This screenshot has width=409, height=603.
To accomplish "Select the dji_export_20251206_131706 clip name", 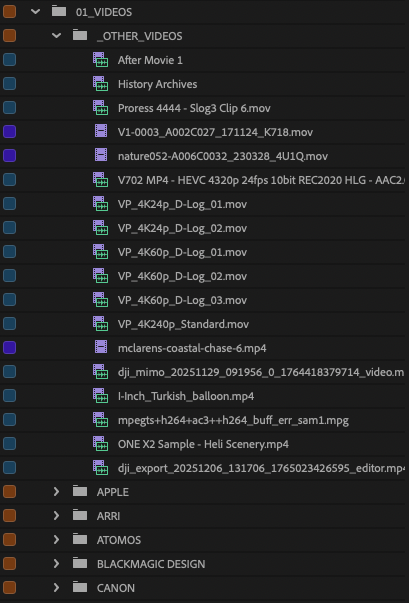I will pyautogui.click(x=261, y=468).
